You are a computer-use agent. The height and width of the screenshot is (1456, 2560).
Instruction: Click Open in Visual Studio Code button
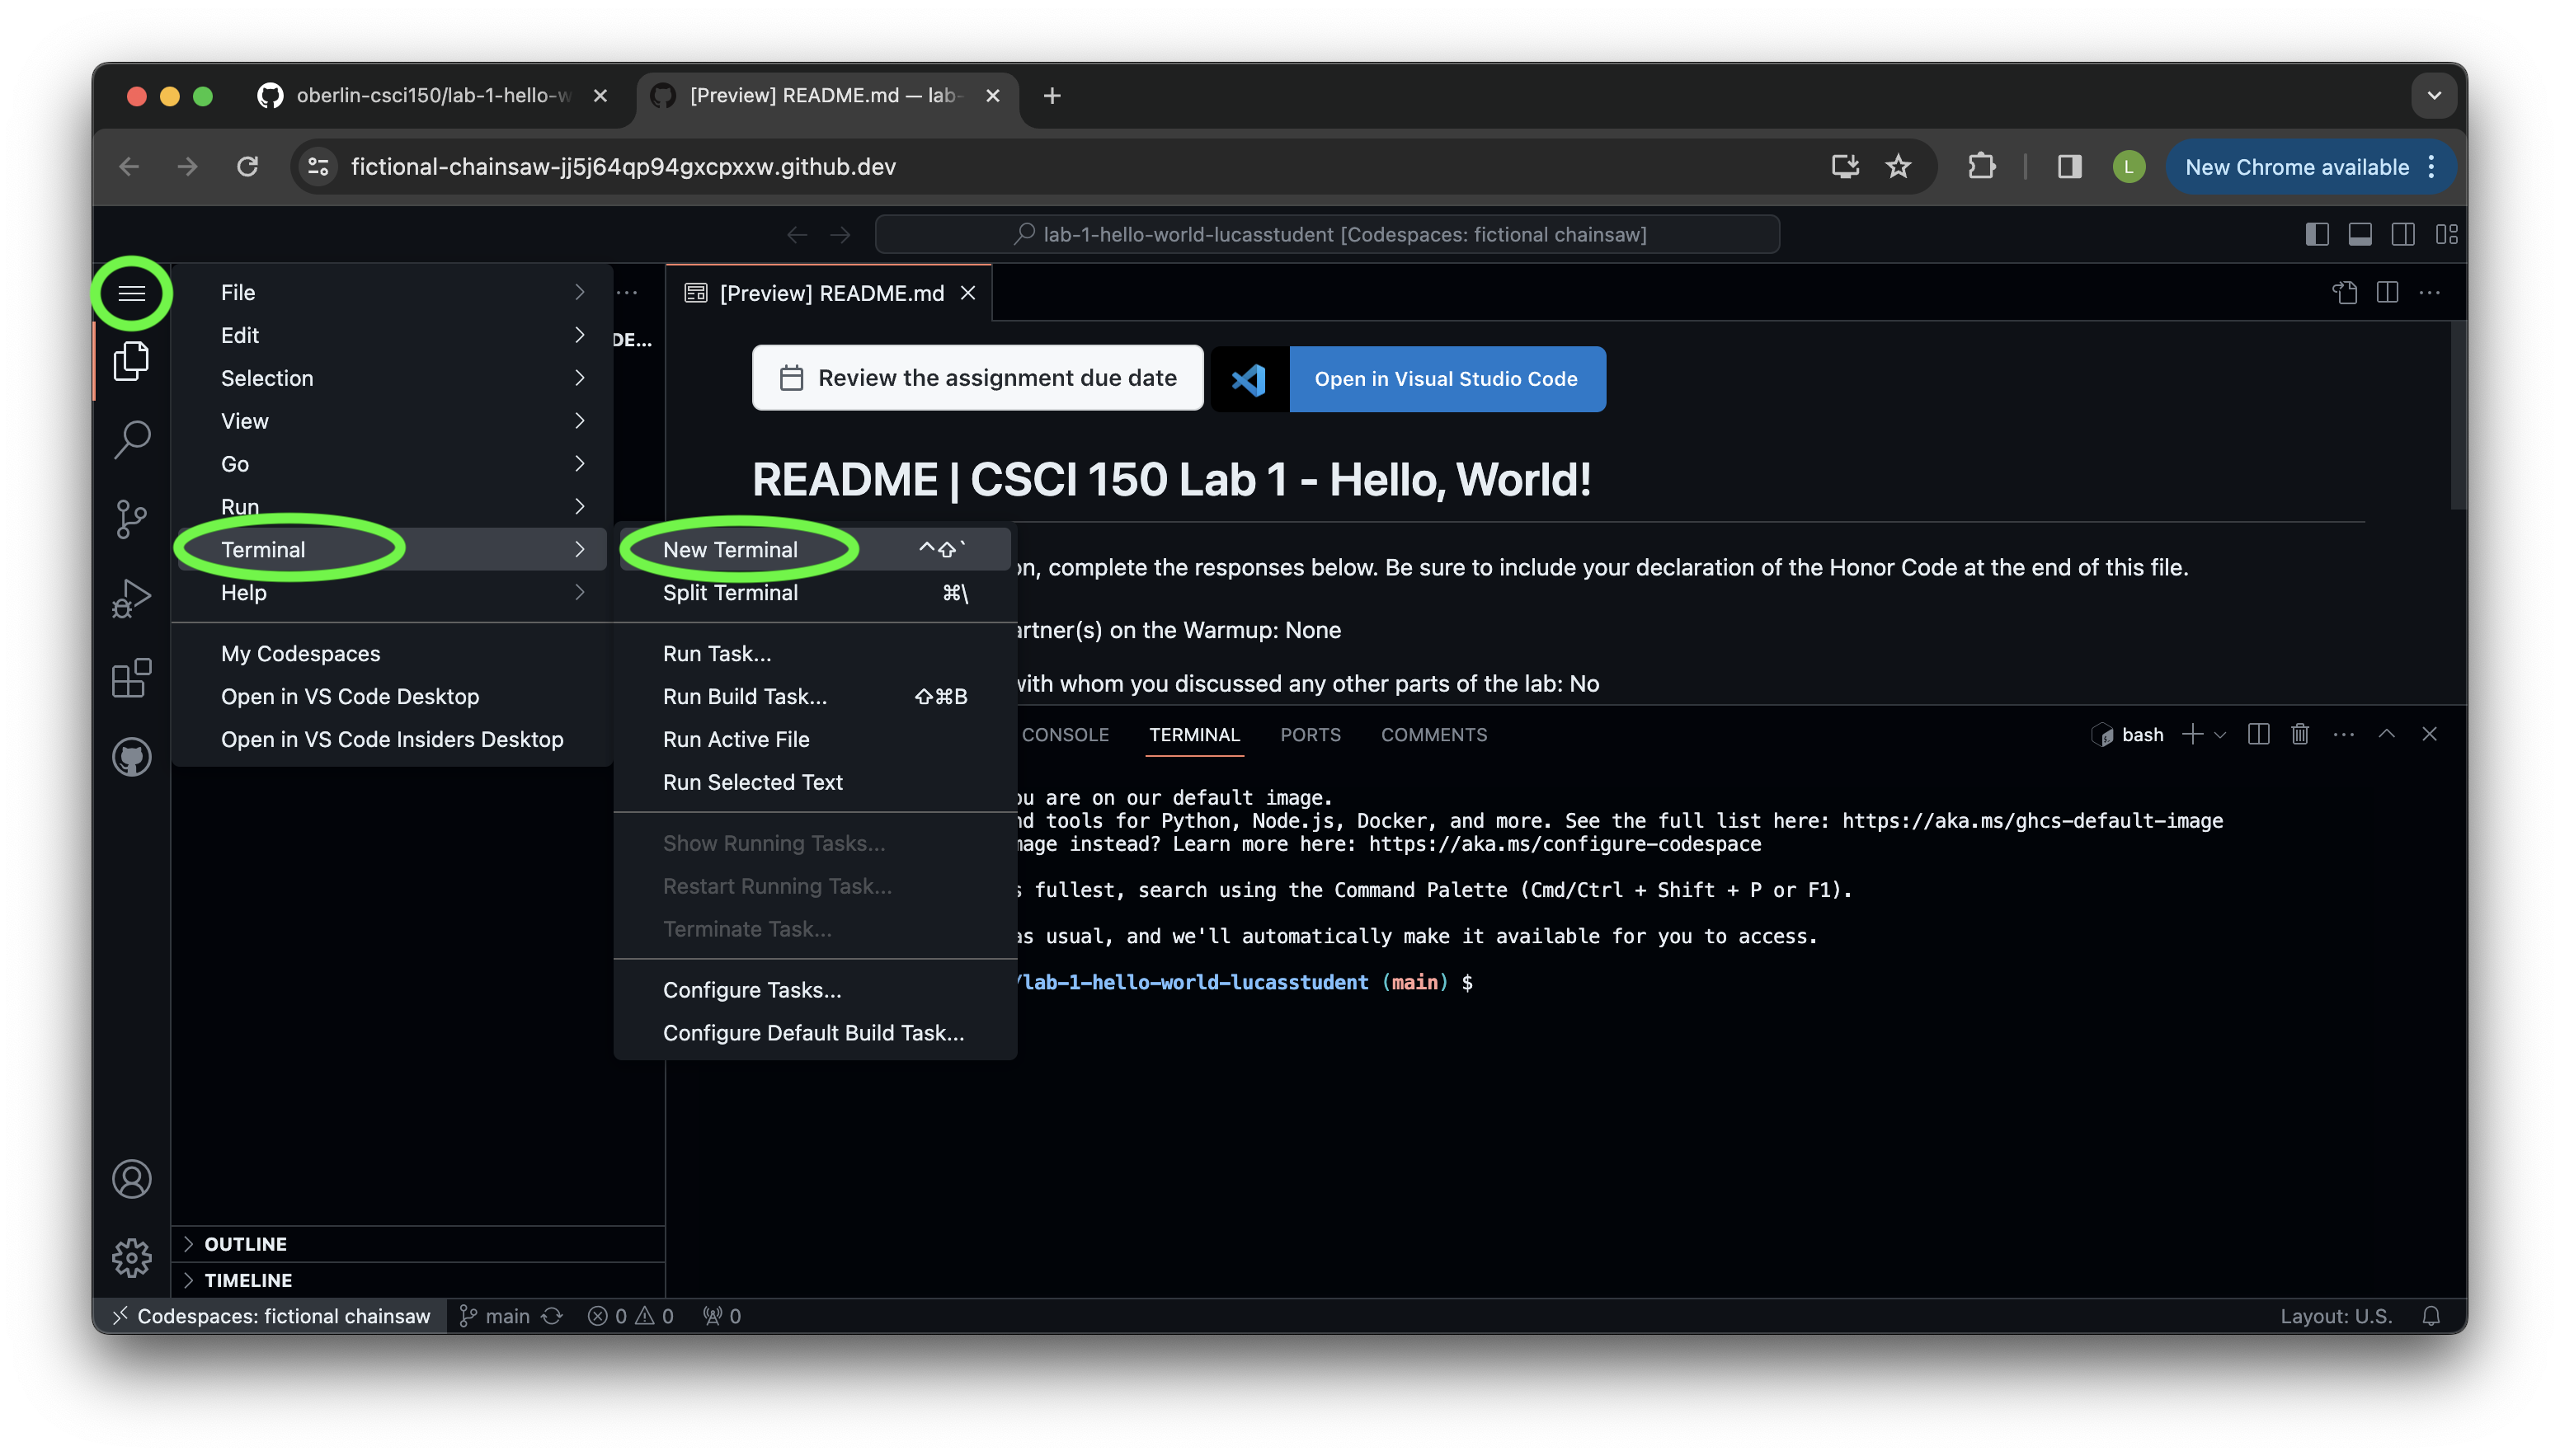click(x=1408, y=378)
